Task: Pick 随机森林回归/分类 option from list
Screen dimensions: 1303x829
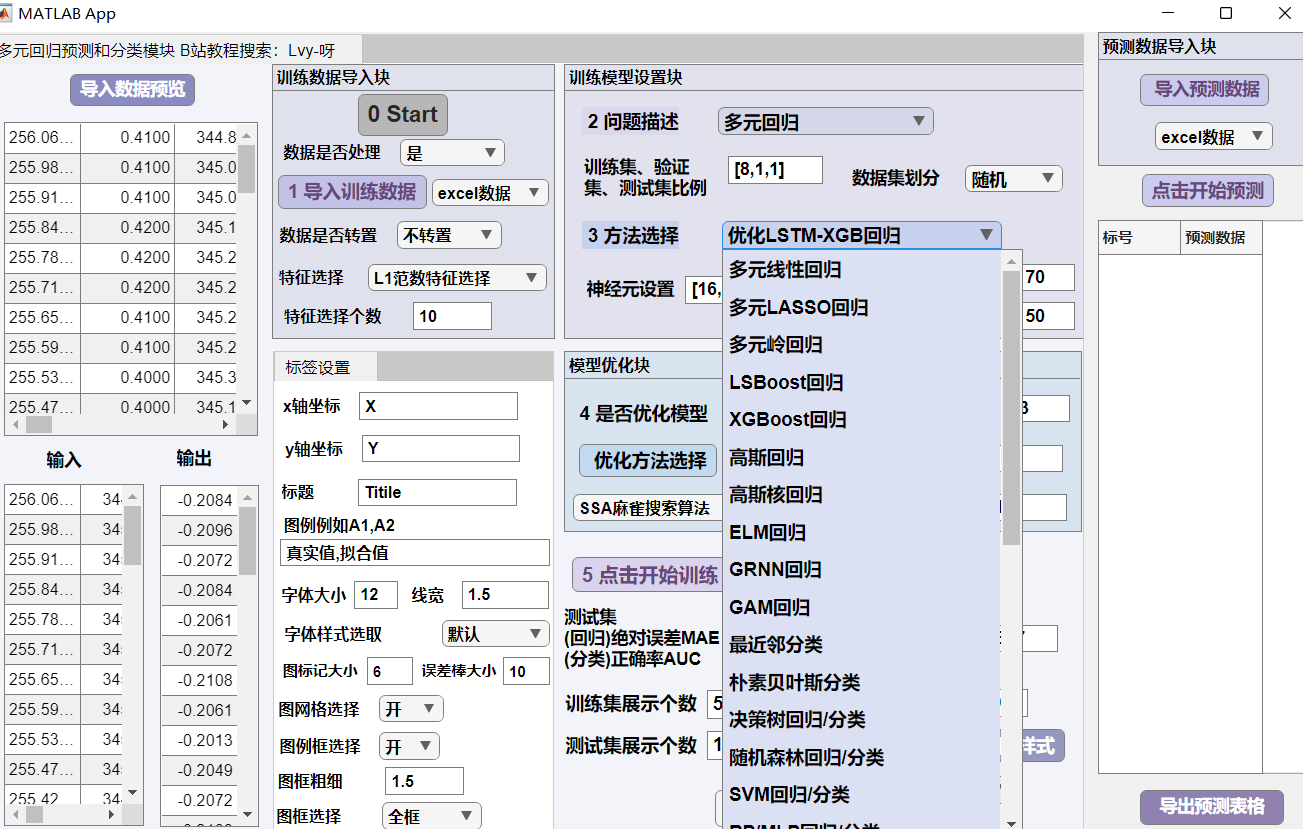Action: [x=806, y=757]
